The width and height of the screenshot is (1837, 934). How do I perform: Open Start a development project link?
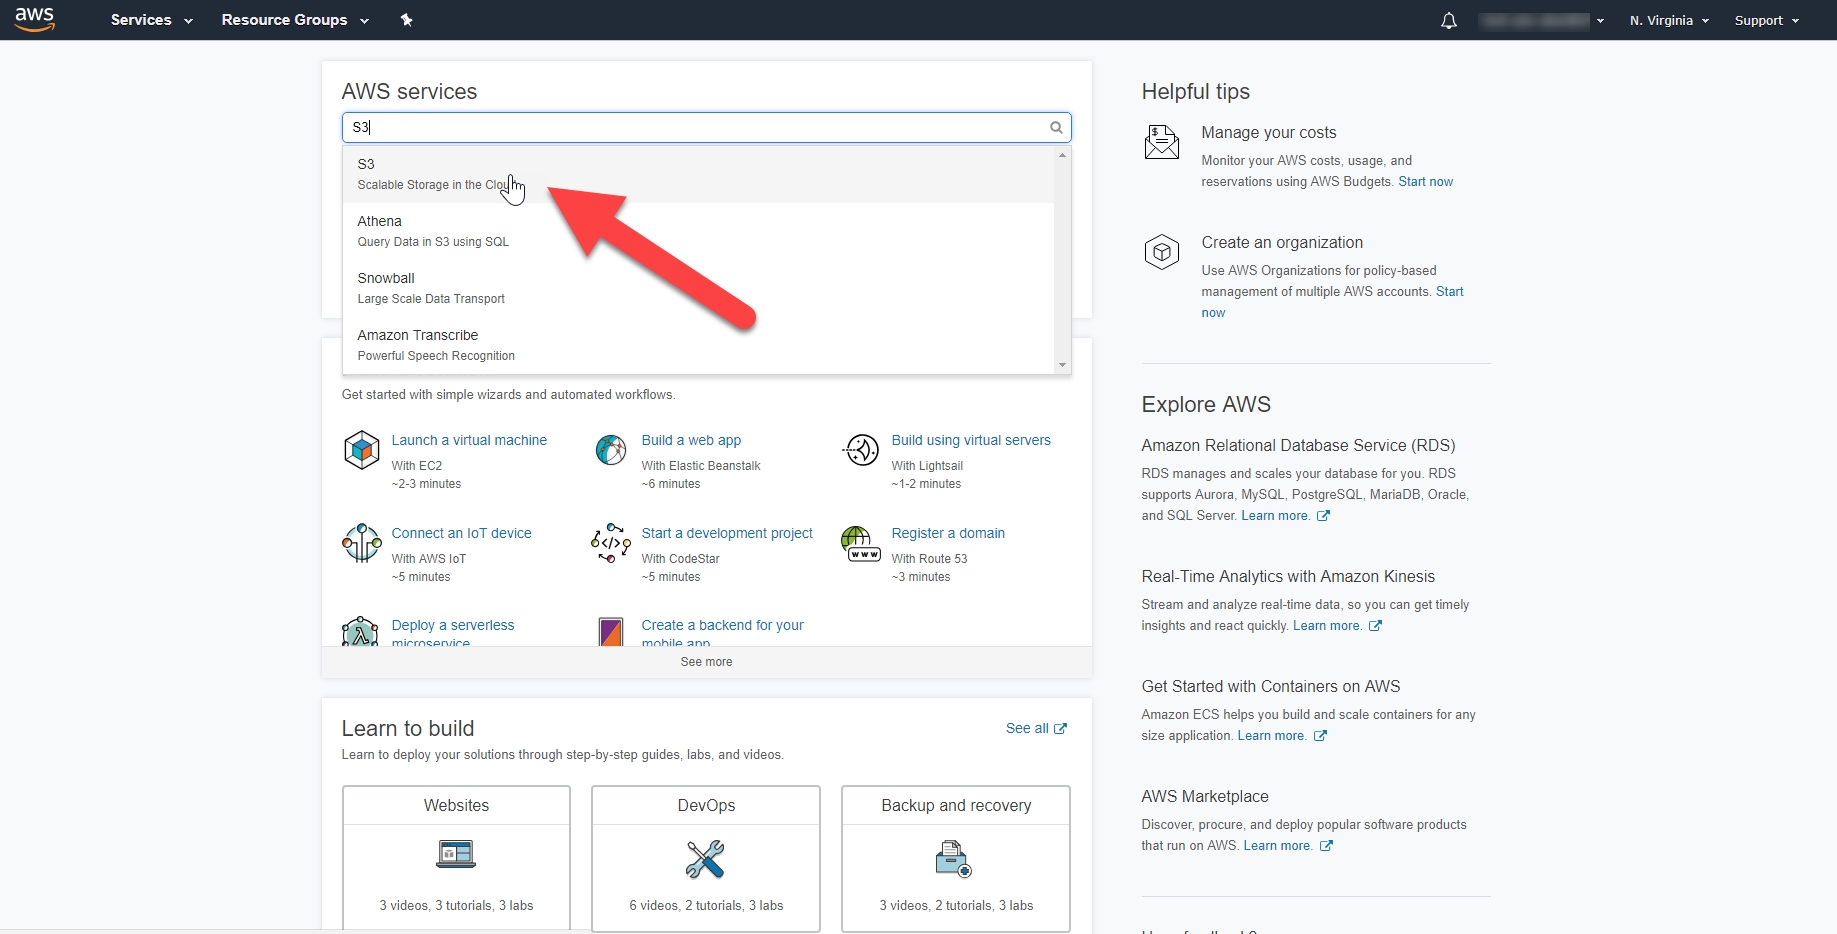click(727, 533)
